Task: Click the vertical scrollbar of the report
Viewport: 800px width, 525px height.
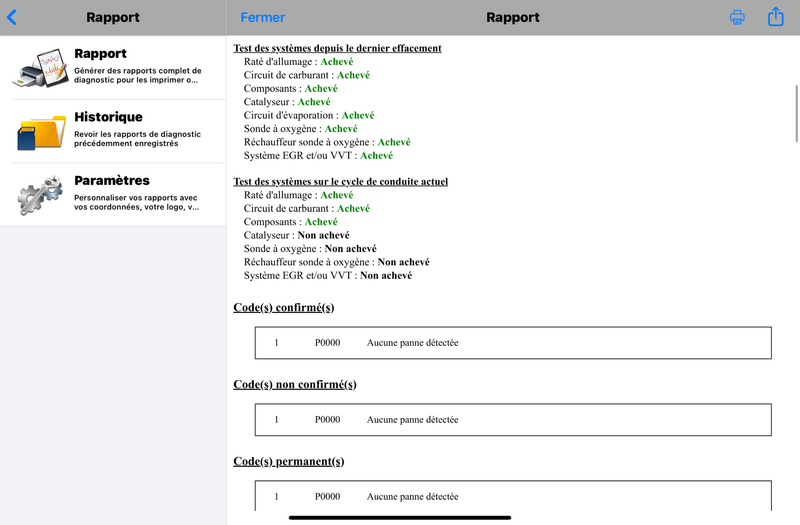Action: 796,113
